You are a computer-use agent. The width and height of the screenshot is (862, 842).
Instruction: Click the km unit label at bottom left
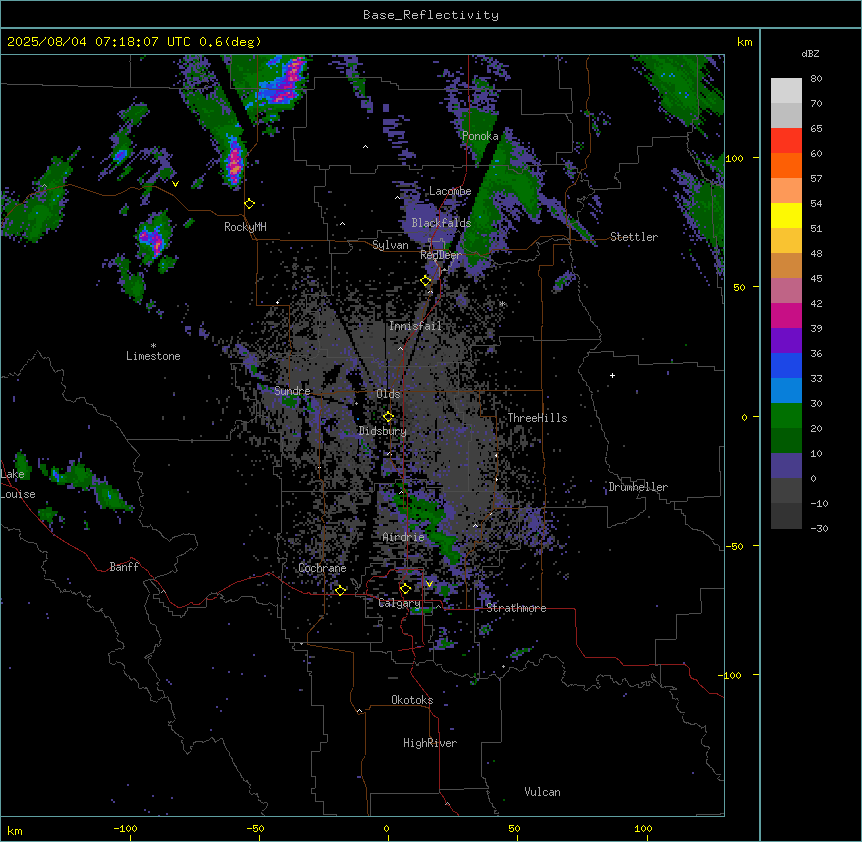tap(15, 830)
